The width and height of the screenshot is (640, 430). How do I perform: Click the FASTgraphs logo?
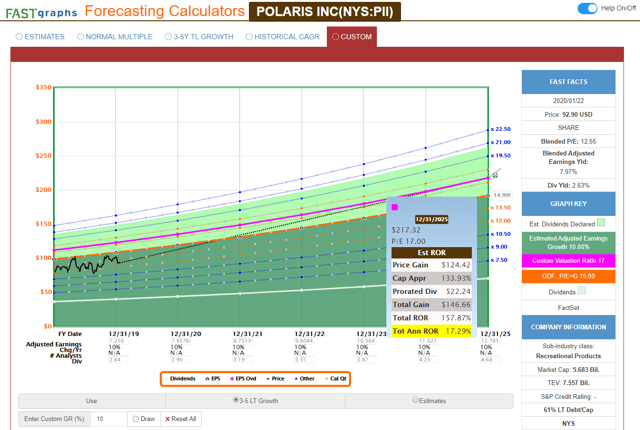point(41,13)
